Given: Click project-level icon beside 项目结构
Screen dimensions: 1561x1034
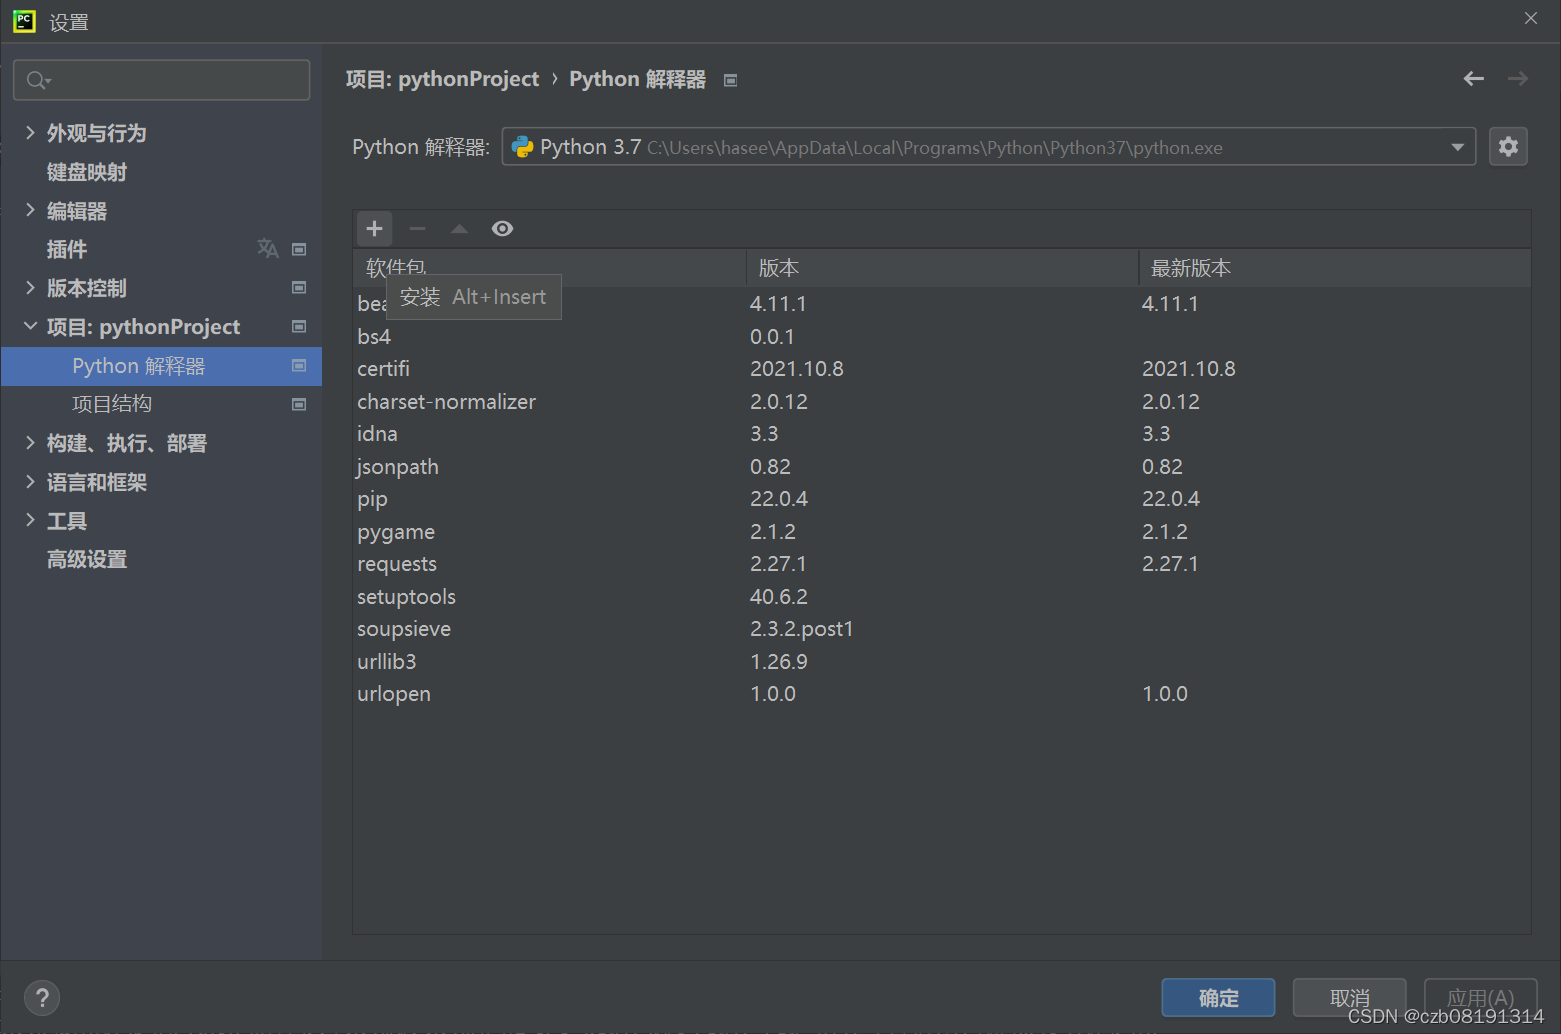Looking at the screenshot, I should click(299, 404).
